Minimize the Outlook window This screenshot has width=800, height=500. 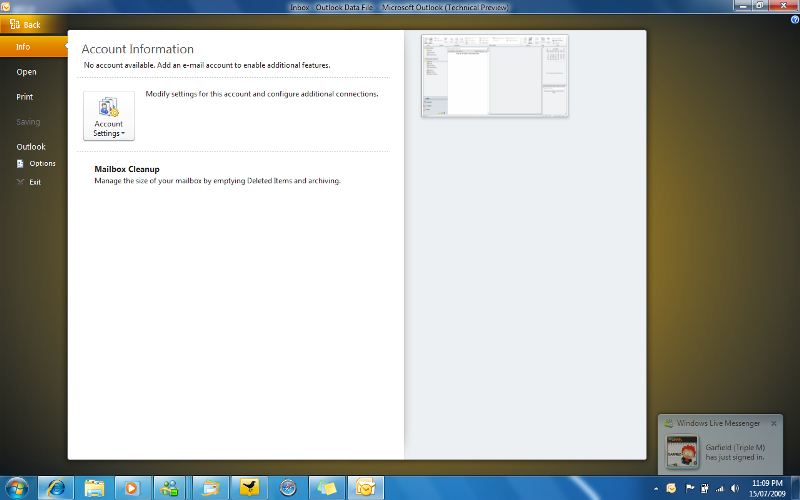tap(744, 6)
